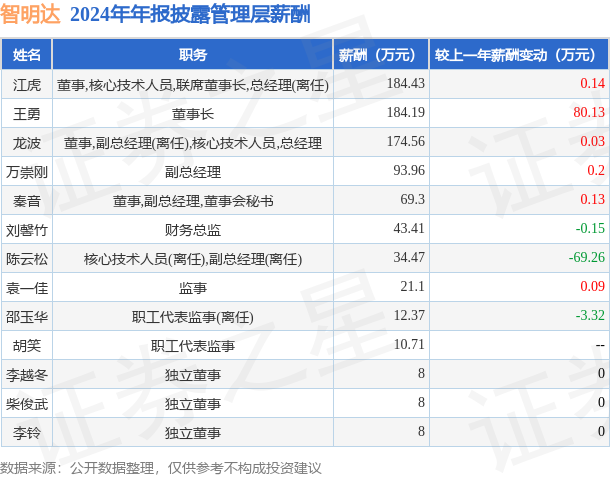Viewport: 610px width, 477px height.
Task: Click salary value 69.3
Action: (x=412, y=199)
